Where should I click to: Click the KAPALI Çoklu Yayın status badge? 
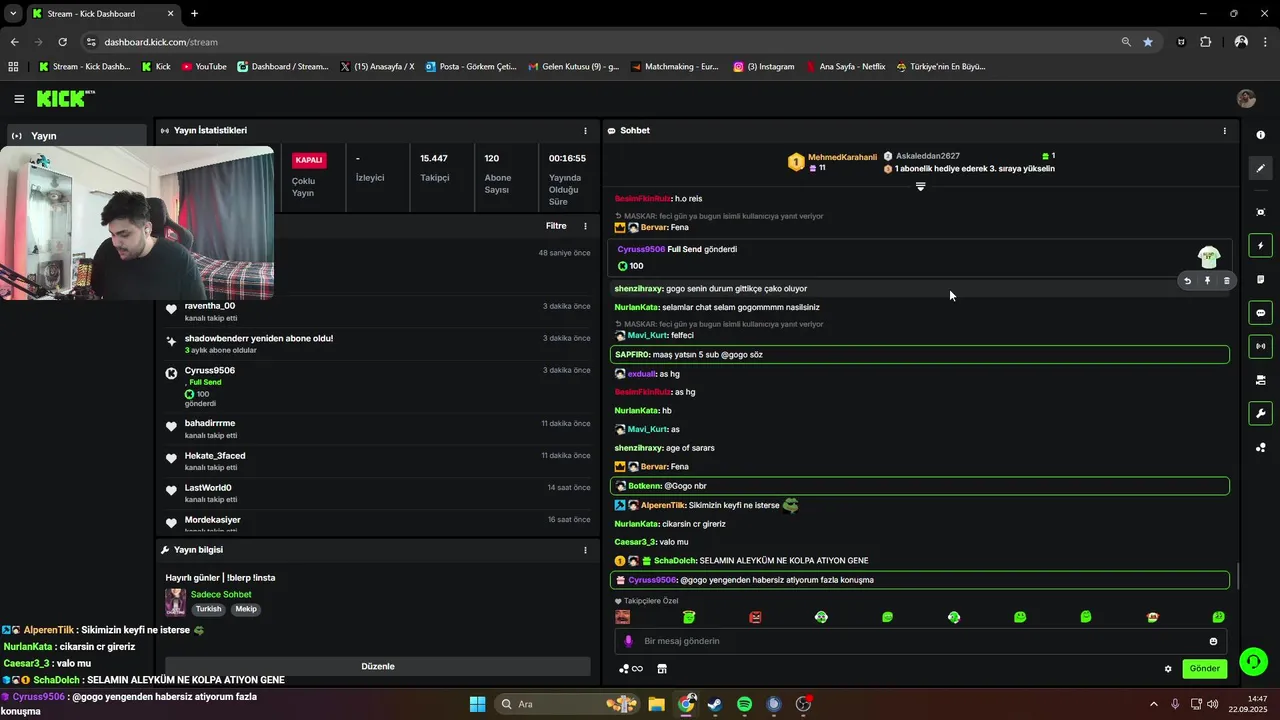coord(309,160)
